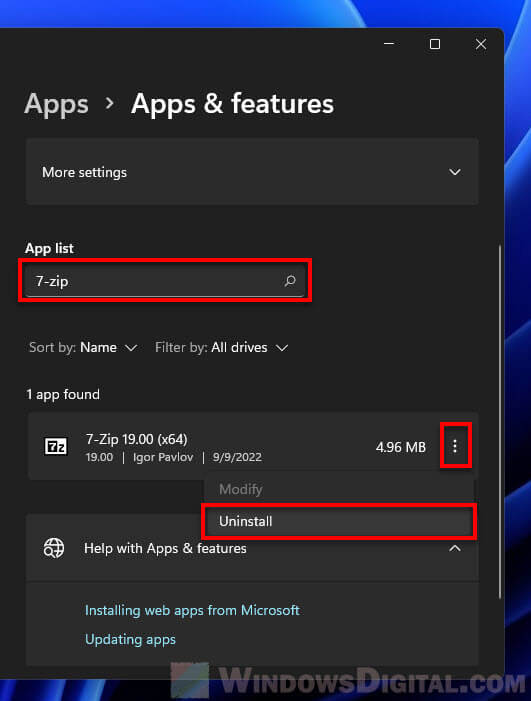Click the 9/9/2022 install date
The width and height of the screenshot is (531, 701).
click(x=237, y=457)
